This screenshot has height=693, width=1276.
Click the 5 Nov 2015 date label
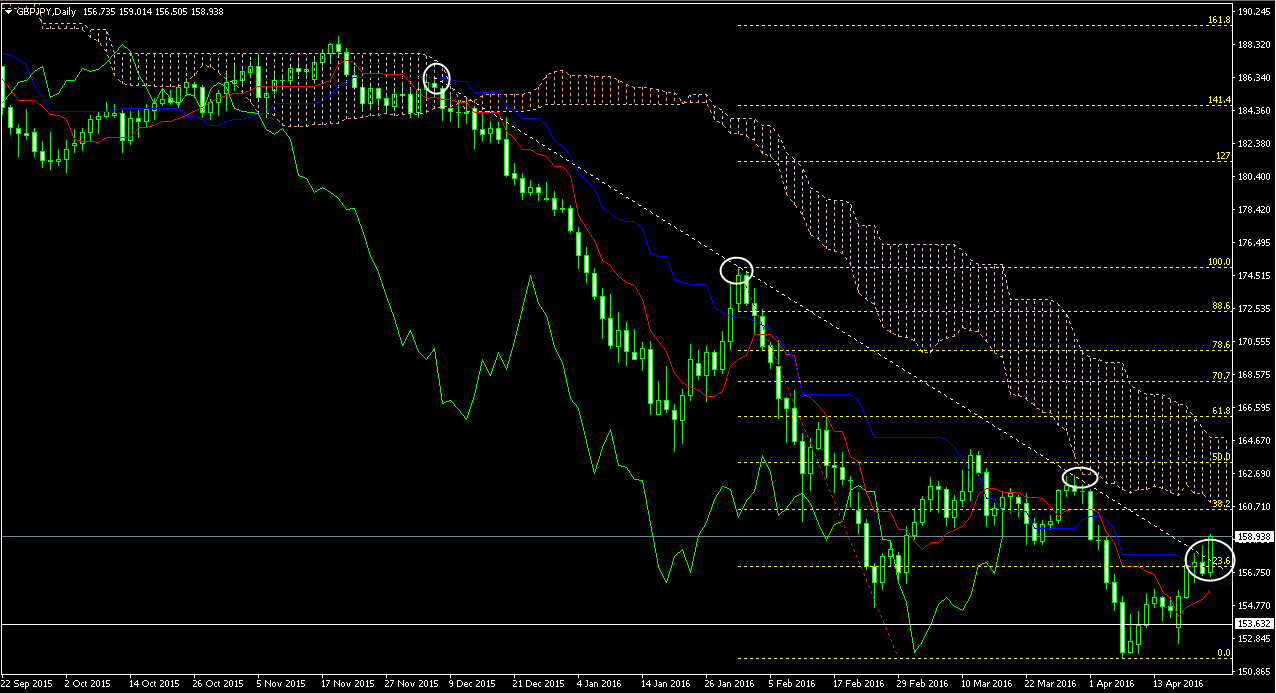point(282,684)
